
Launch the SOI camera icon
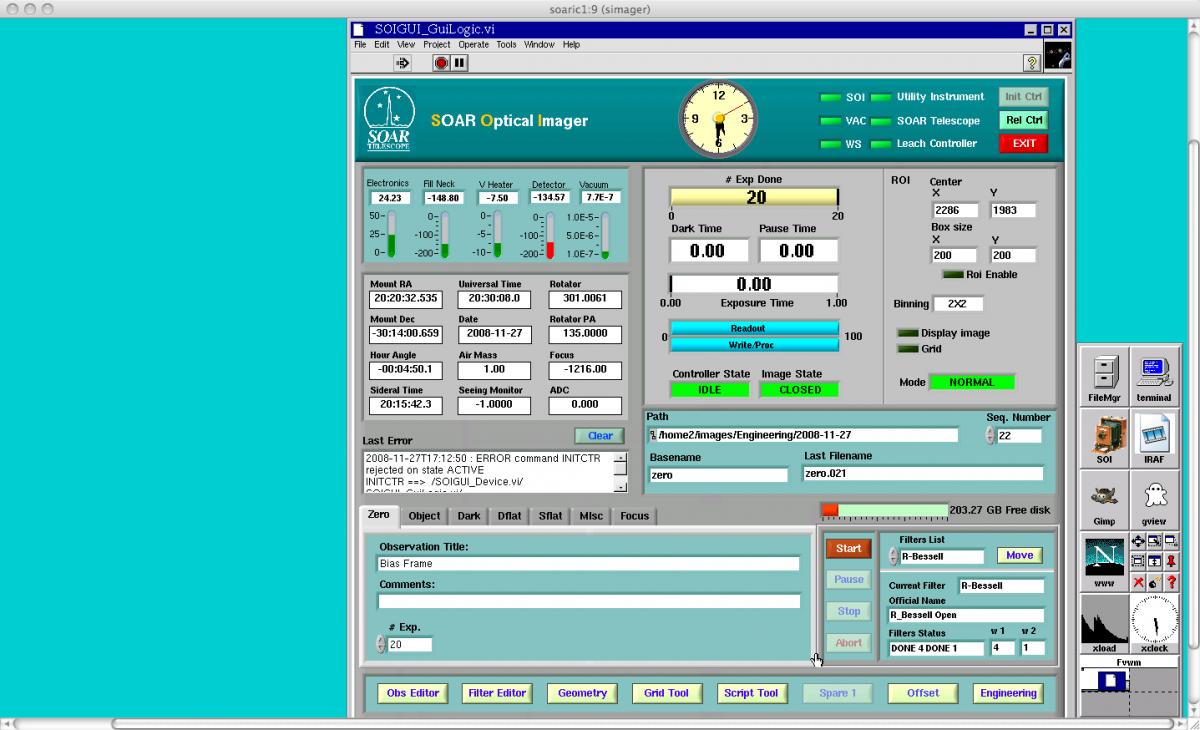(1104, 438)
